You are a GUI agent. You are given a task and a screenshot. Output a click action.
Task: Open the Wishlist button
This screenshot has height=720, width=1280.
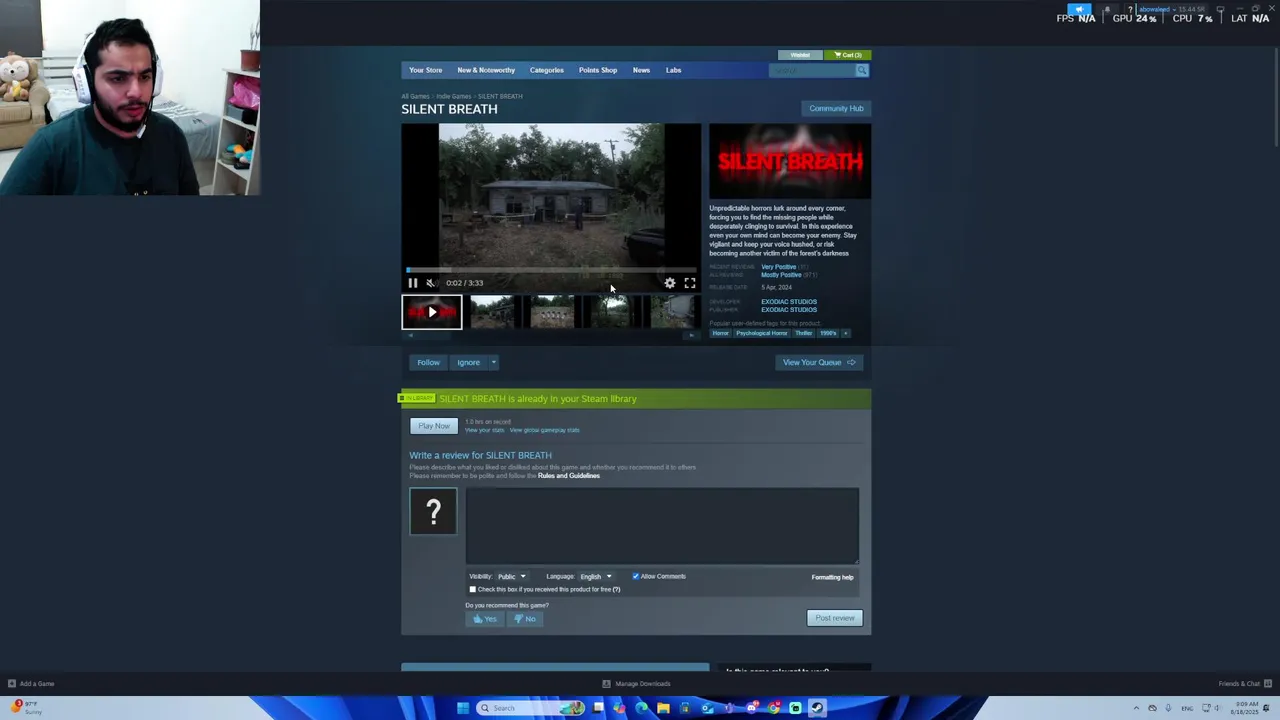click(x=800, y=55)
